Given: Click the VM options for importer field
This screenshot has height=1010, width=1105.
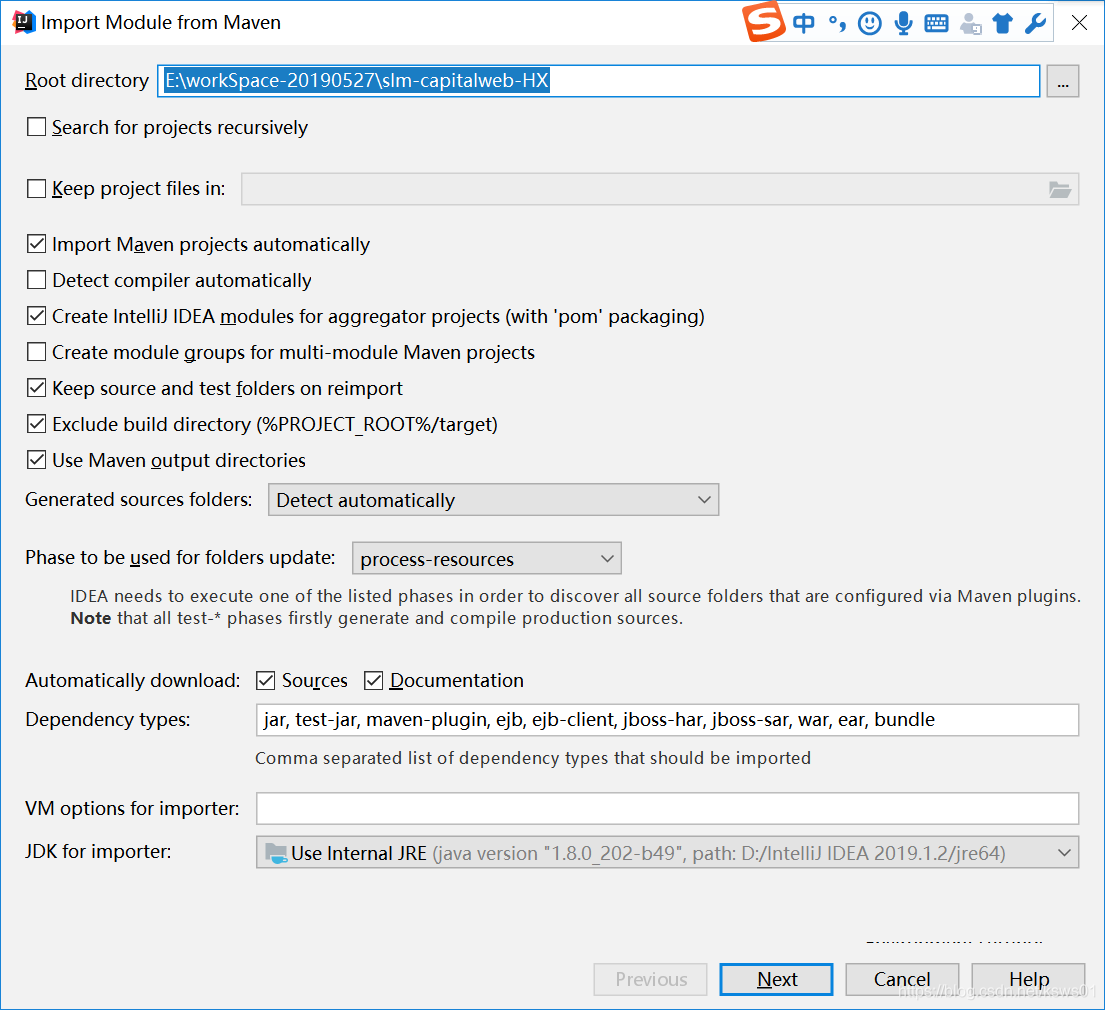Looking at the screenshot, I should [x=667, y=808].
